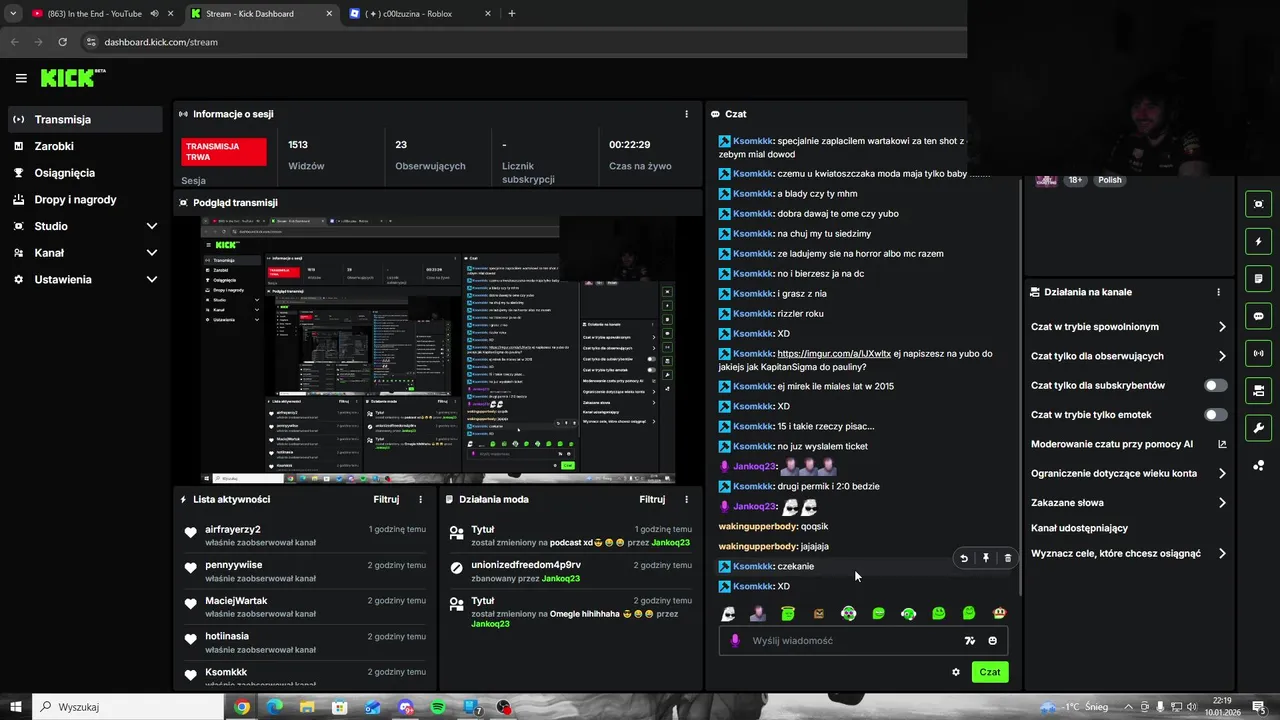Click the three-dots cluster icon in right toolbar
The image size is (1280, 720).
[1258, 465]
